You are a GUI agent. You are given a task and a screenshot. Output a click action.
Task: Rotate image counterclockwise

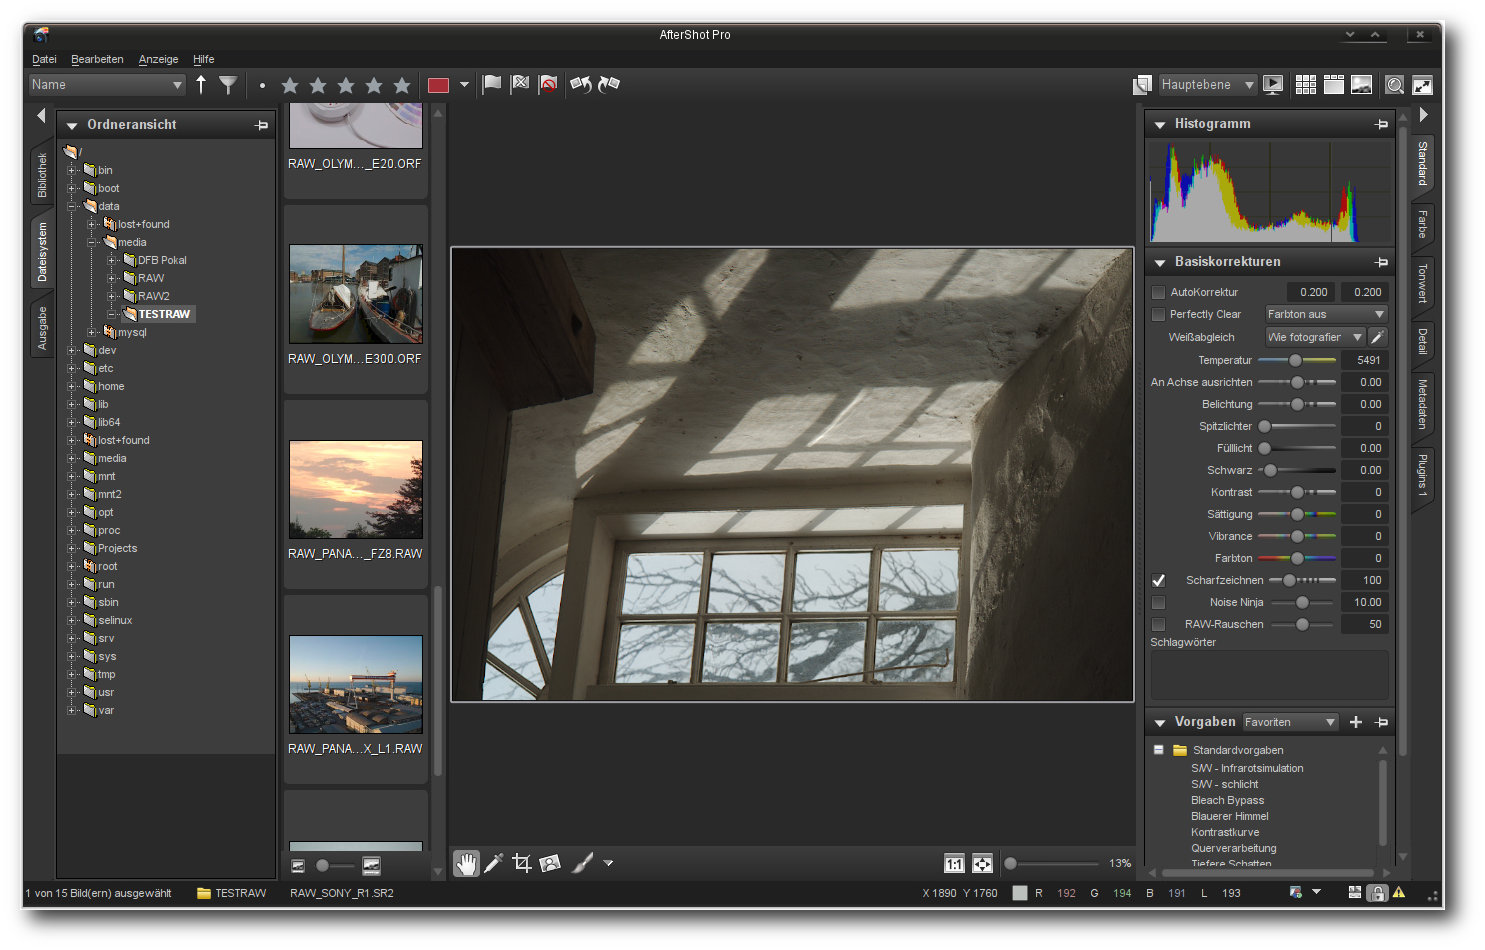(581, 85)
